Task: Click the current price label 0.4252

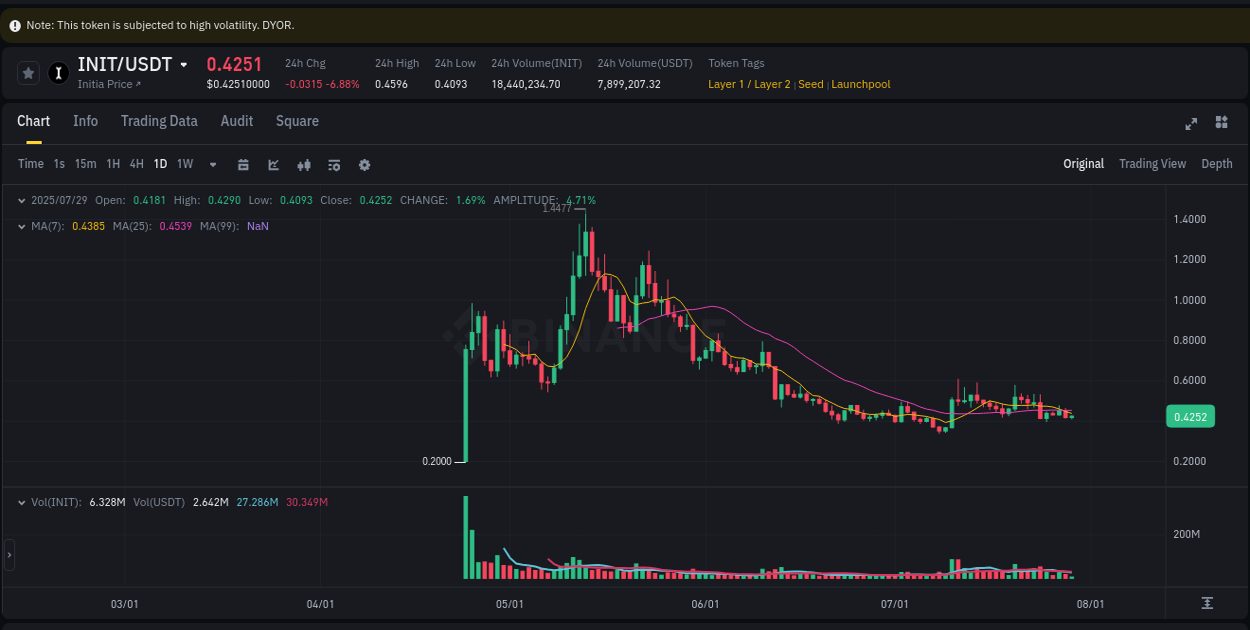Action: pyautogui.click(x=1190, y=415)
